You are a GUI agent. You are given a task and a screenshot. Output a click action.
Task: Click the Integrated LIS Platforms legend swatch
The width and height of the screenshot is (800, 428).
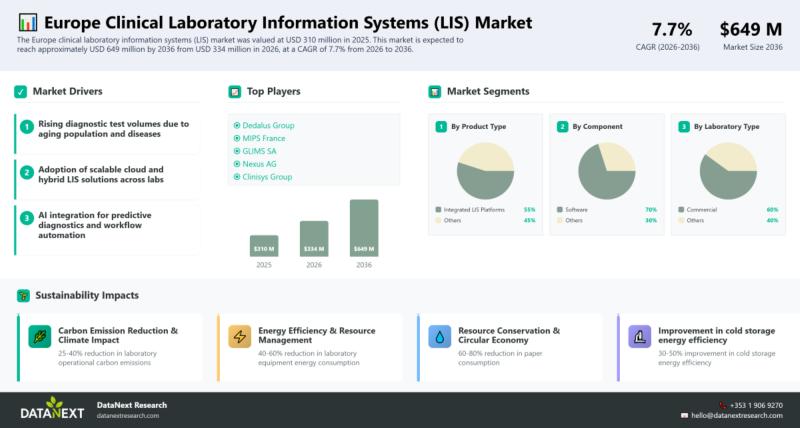click(438, 210)
